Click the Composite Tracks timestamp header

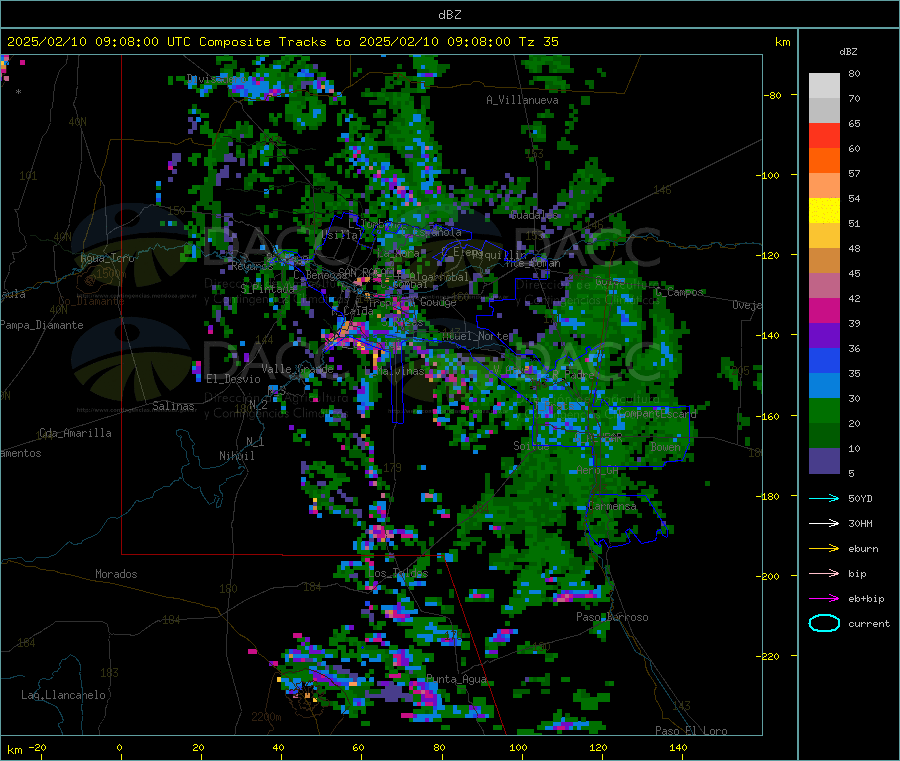[282, 42]
